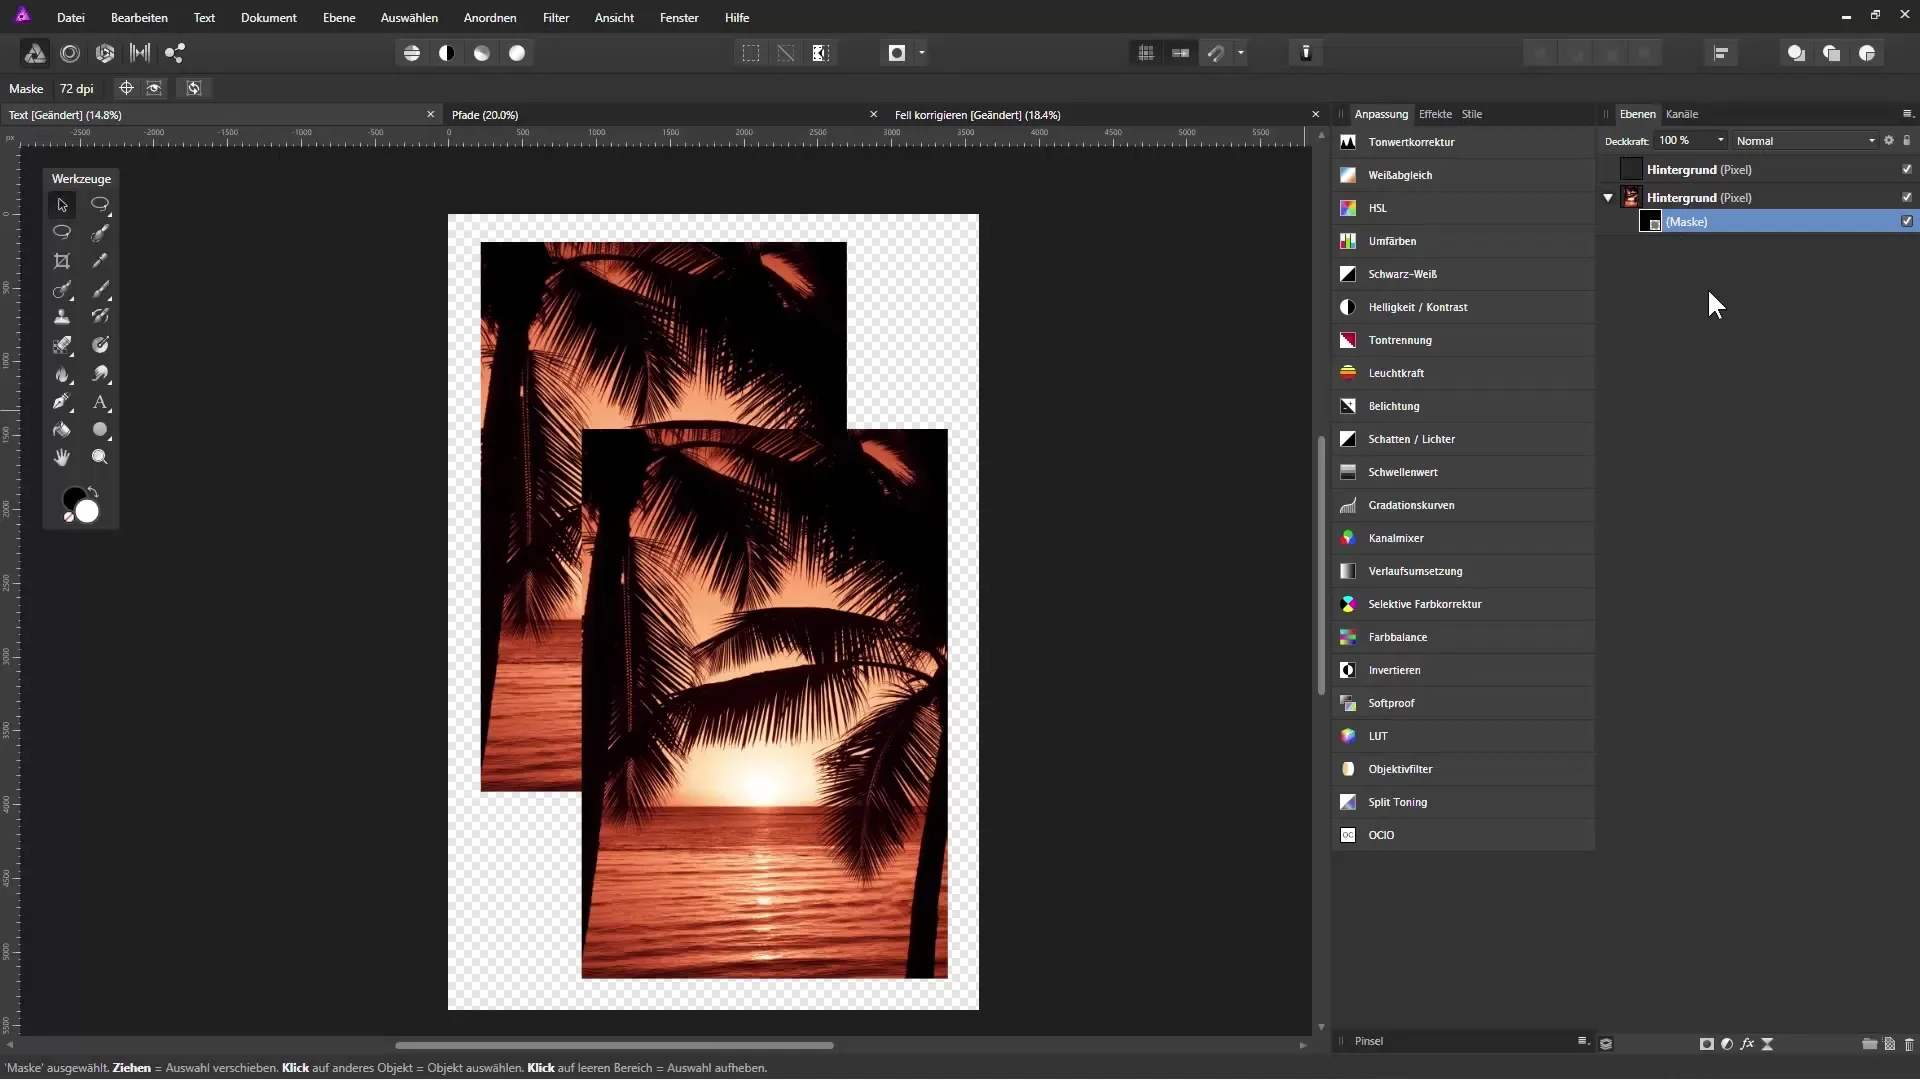Select the Clone Stamp tool
1920x1080 pixels.
[x=62, y=317]
